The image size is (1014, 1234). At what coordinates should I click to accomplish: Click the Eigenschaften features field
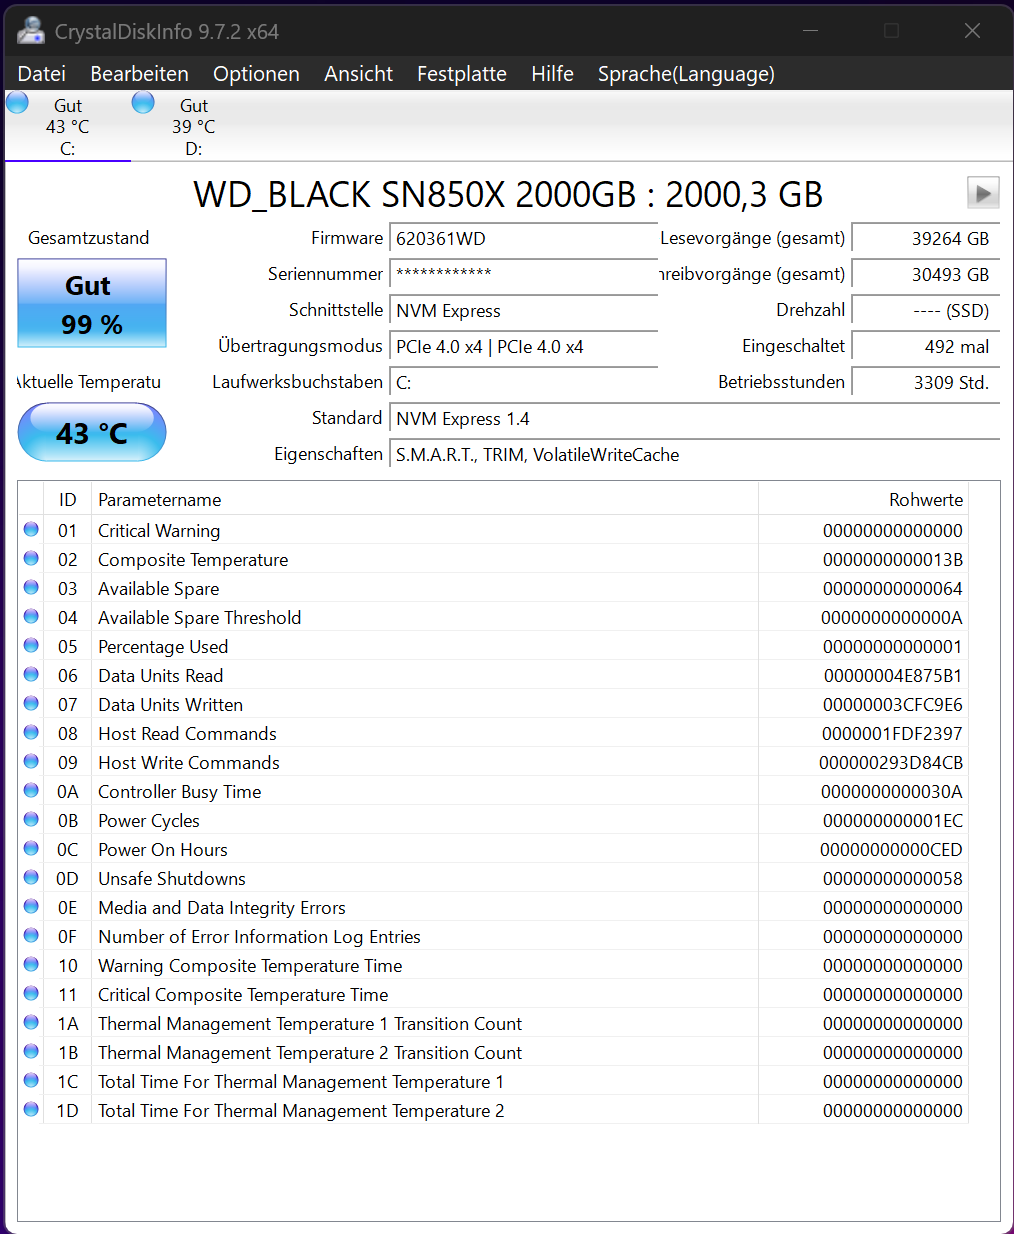coord(694,455)
